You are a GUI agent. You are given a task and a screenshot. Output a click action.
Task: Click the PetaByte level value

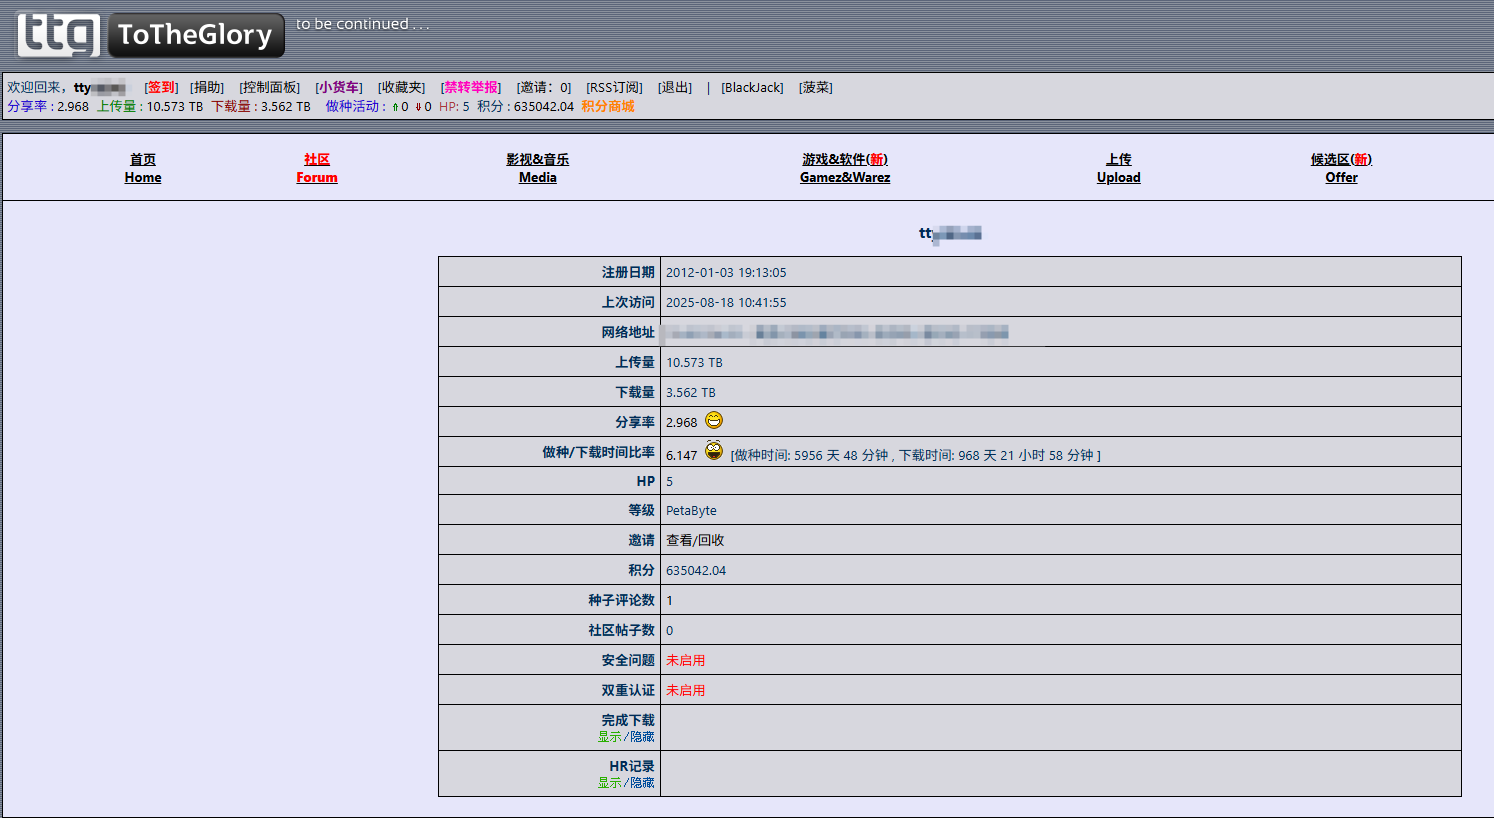click(691, 510)
